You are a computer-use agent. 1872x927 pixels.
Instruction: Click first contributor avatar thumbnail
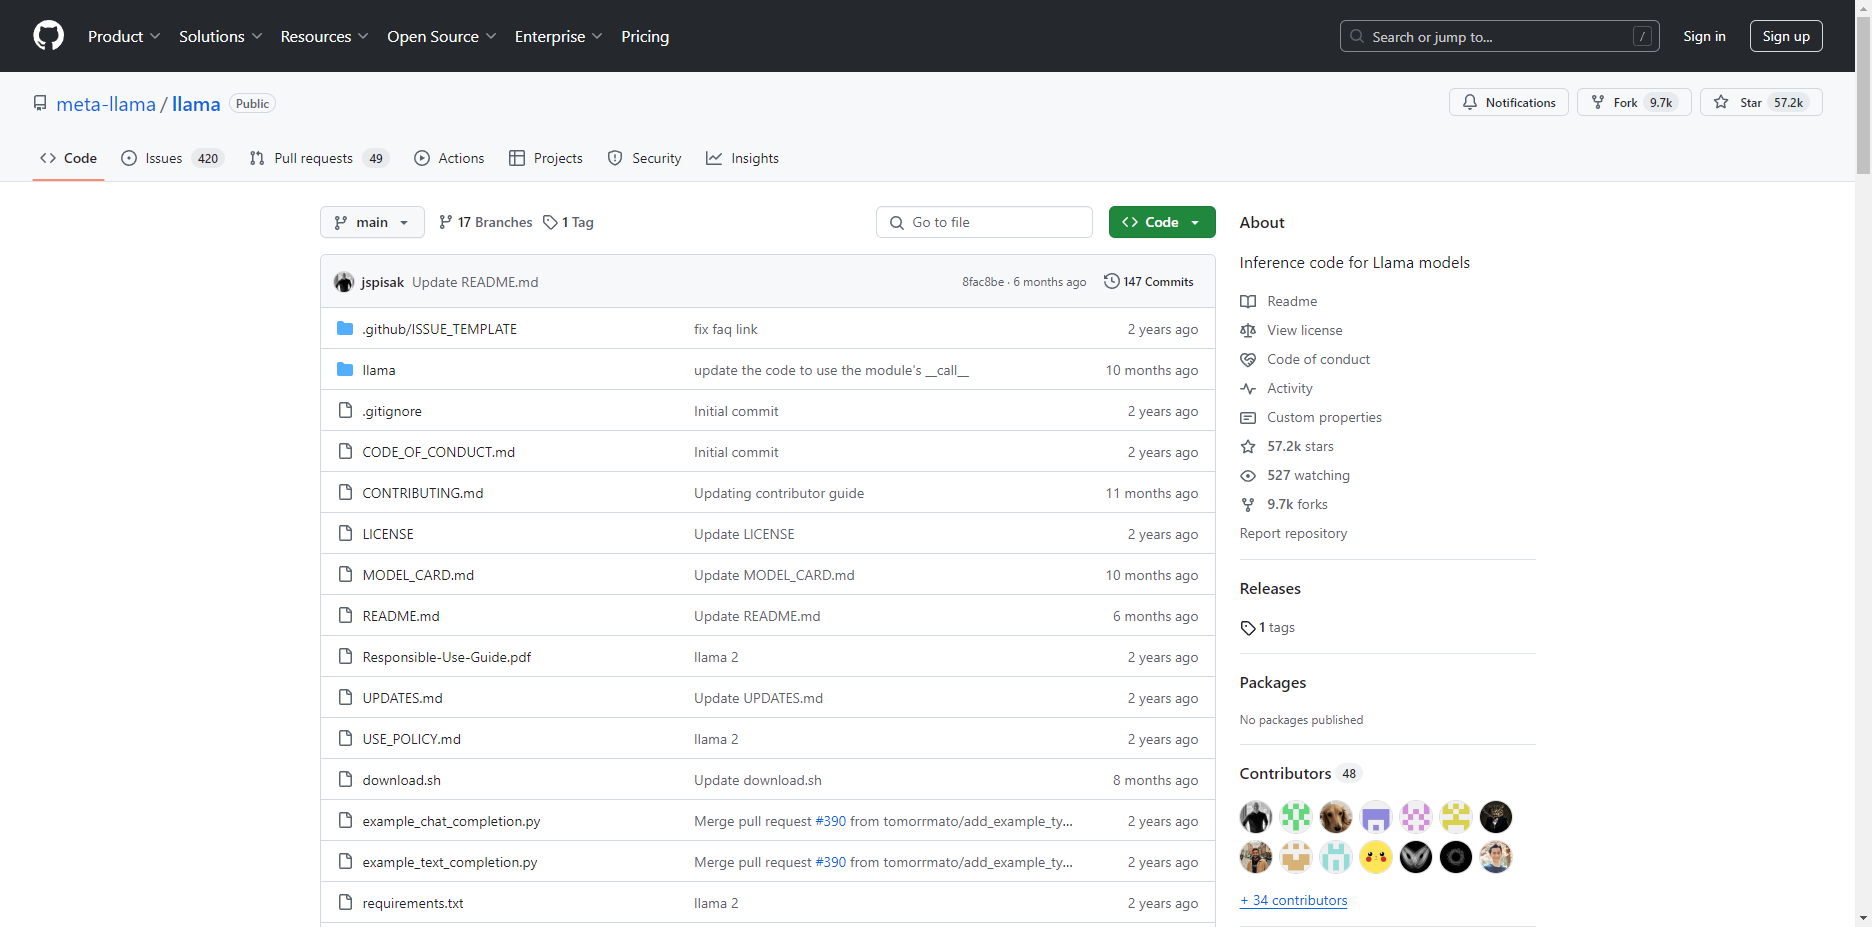(1256, 817)
